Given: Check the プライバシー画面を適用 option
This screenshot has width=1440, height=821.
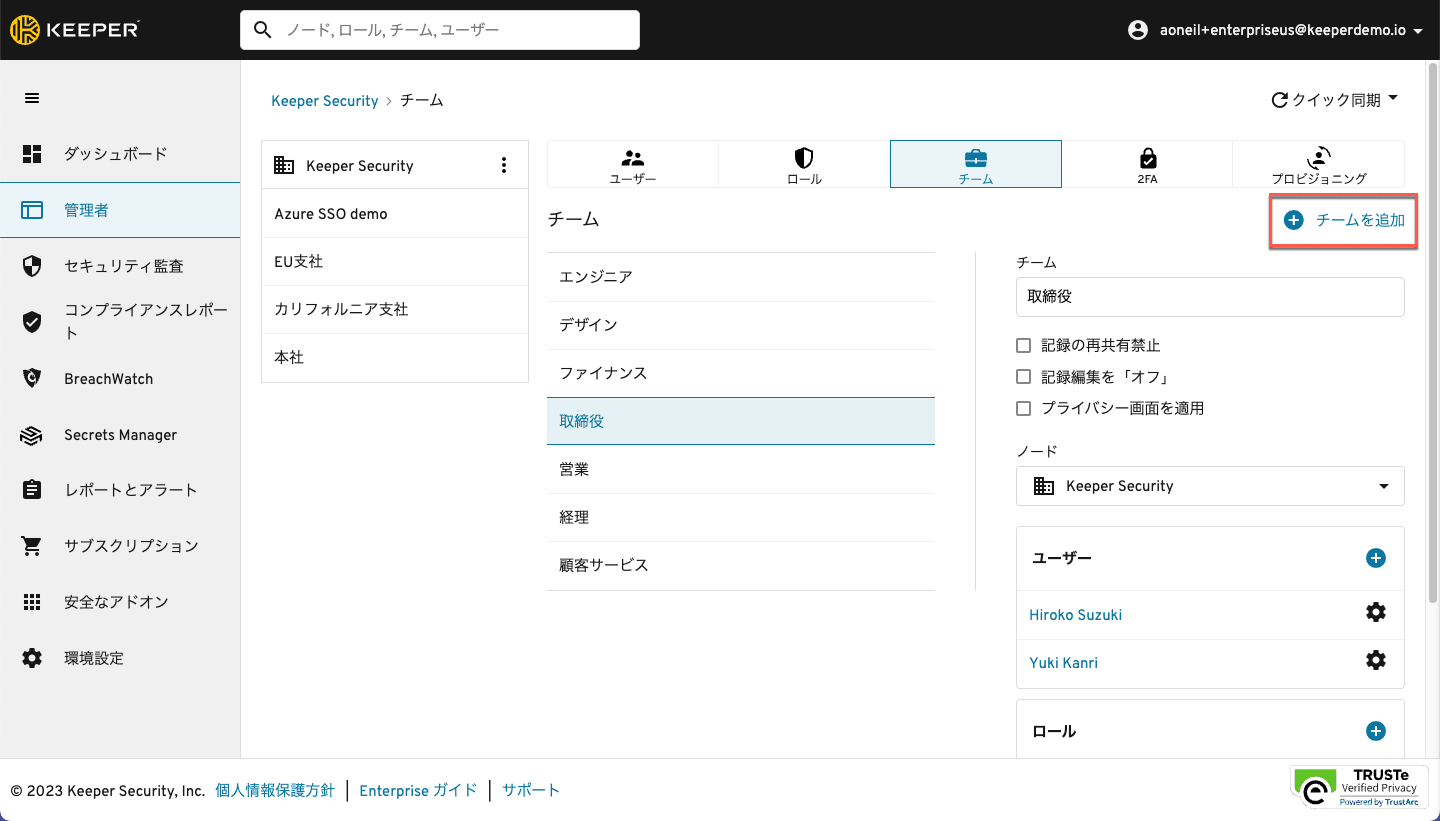Looking at the screenshot, I should (x=1023, y=408).
